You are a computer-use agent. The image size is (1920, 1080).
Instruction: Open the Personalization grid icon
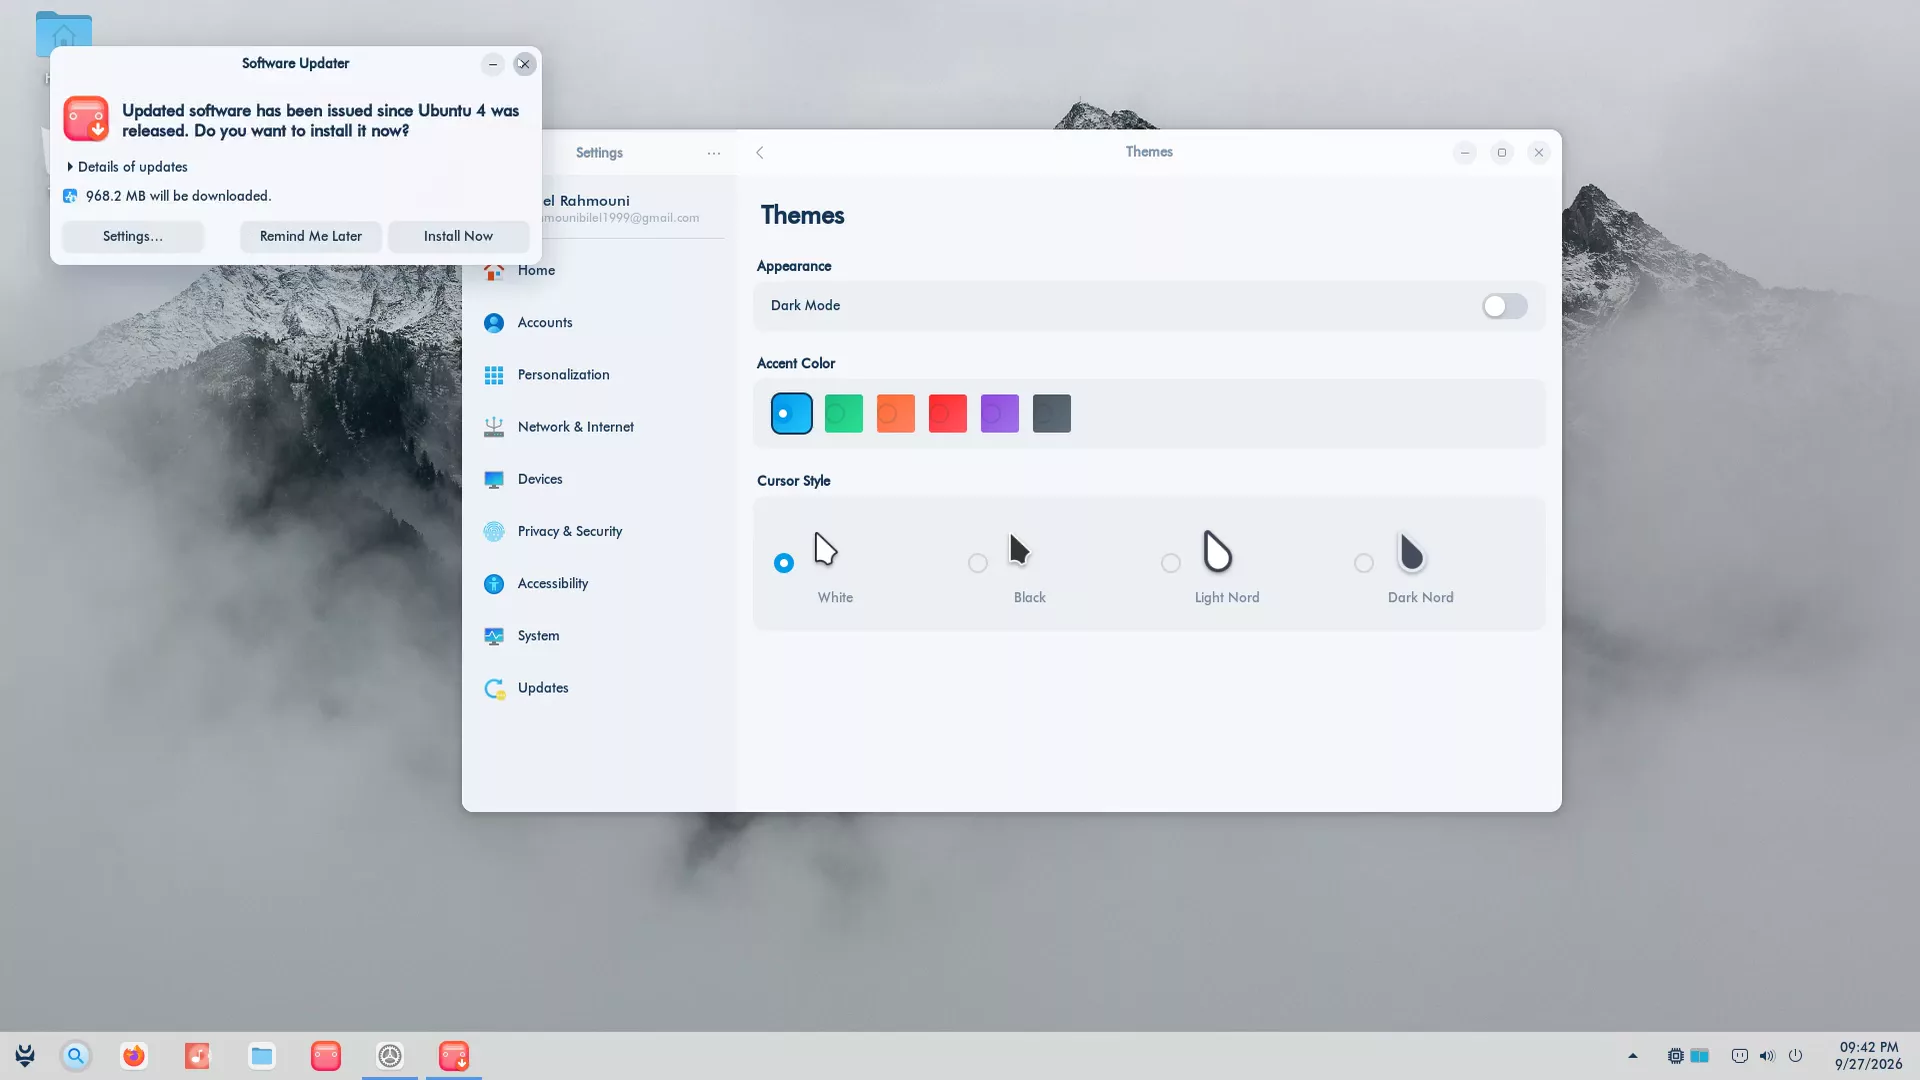coord(494,375)
